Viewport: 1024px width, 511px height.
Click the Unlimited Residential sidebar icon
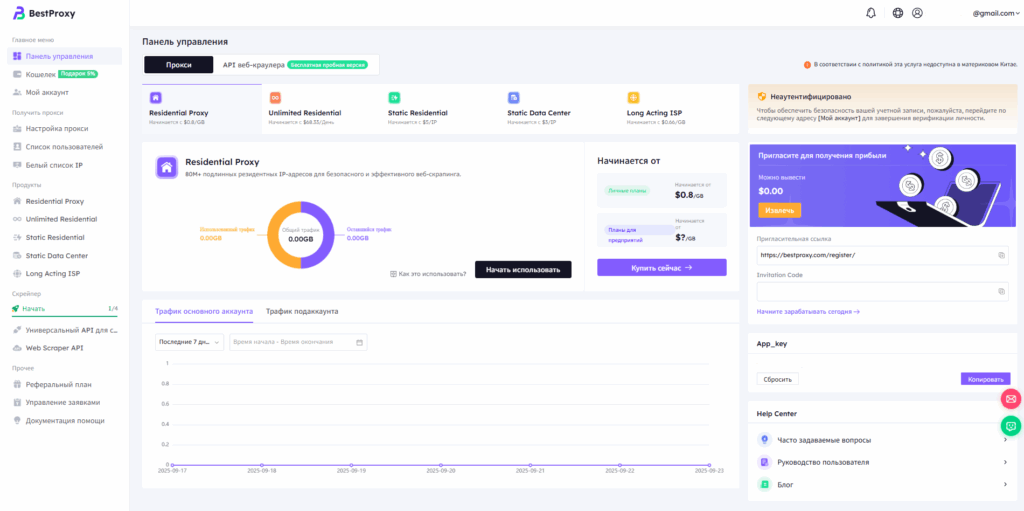point(18,220)
